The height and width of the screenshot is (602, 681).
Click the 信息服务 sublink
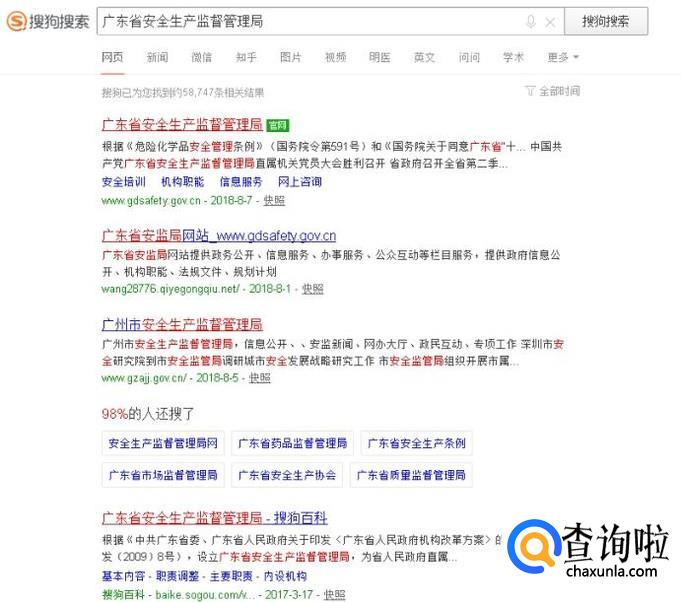(241, 182)
